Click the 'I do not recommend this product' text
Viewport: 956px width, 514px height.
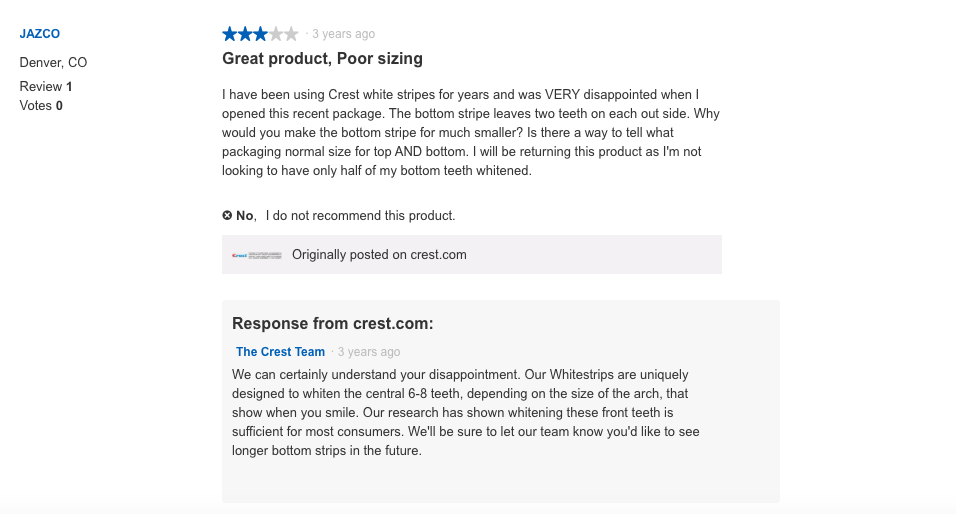point(360,216)
